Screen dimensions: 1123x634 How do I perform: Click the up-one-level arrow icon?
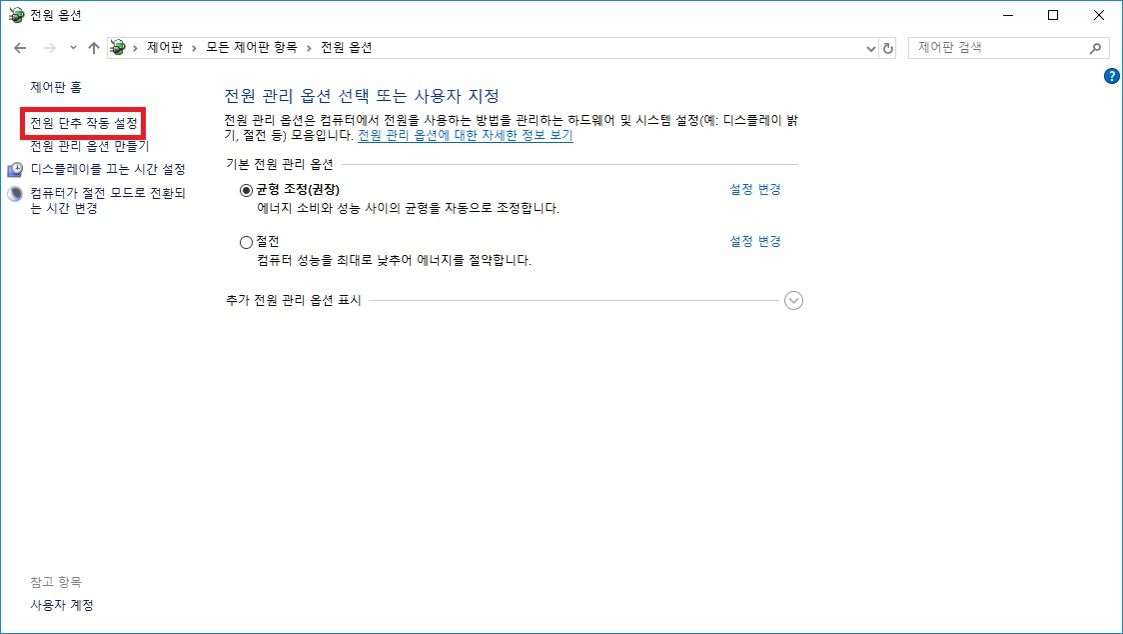pyautogui.click(x=93, y=48)
